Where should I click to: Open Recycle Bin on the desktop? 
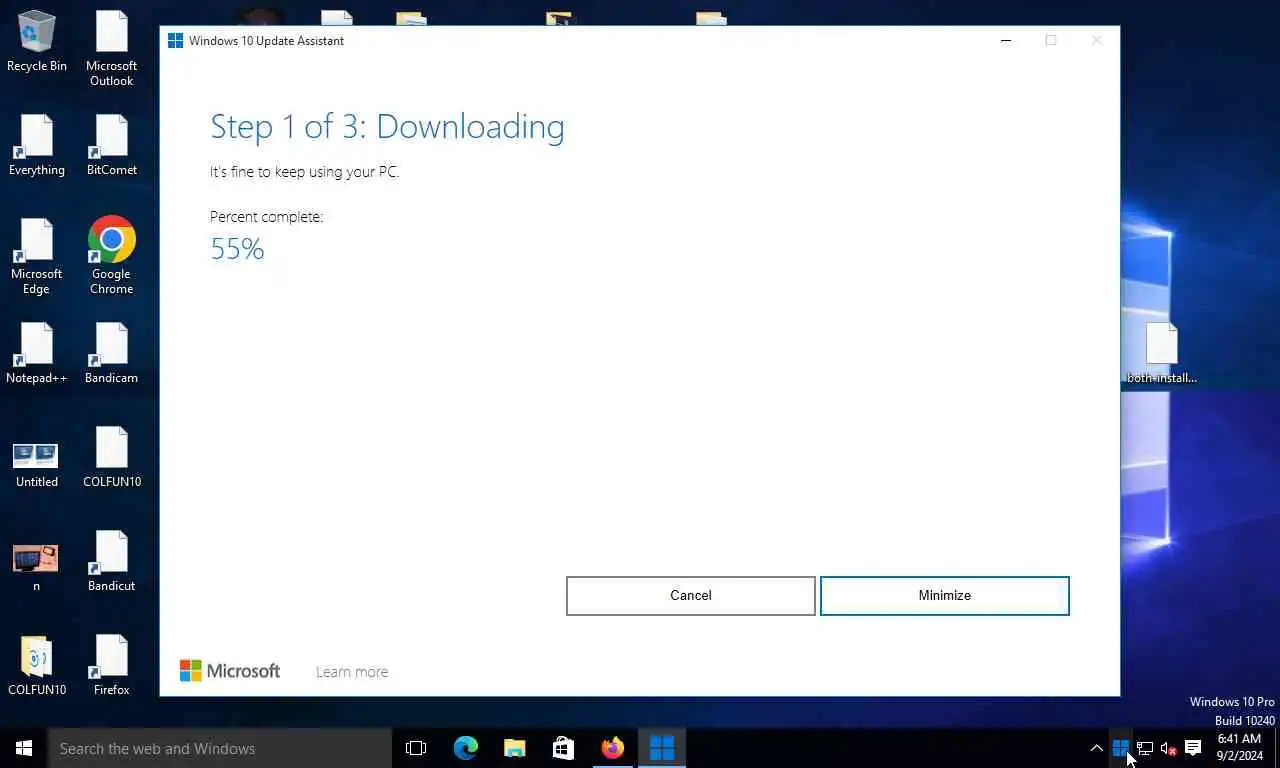[x=37, y=42]
